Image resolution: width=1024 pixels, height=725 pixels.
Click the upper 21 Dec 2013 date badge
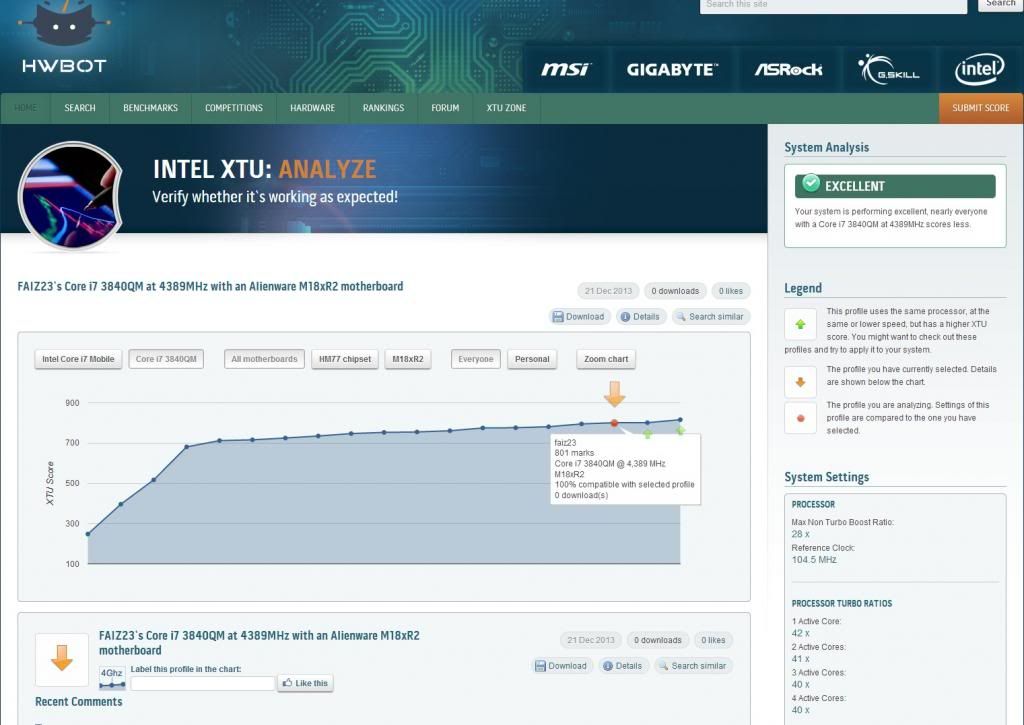[608, 291]
